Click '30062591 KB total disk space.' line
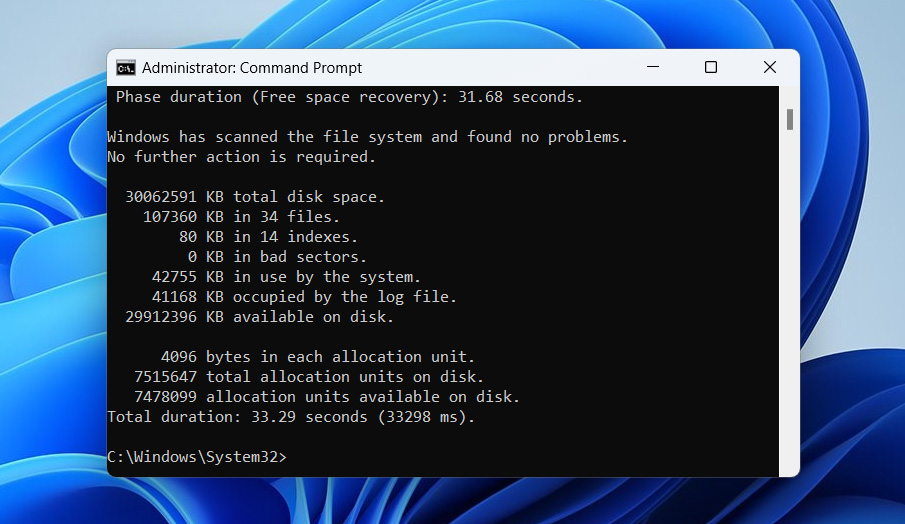Screen dimensions: 905x524 [x=255, y=197]
